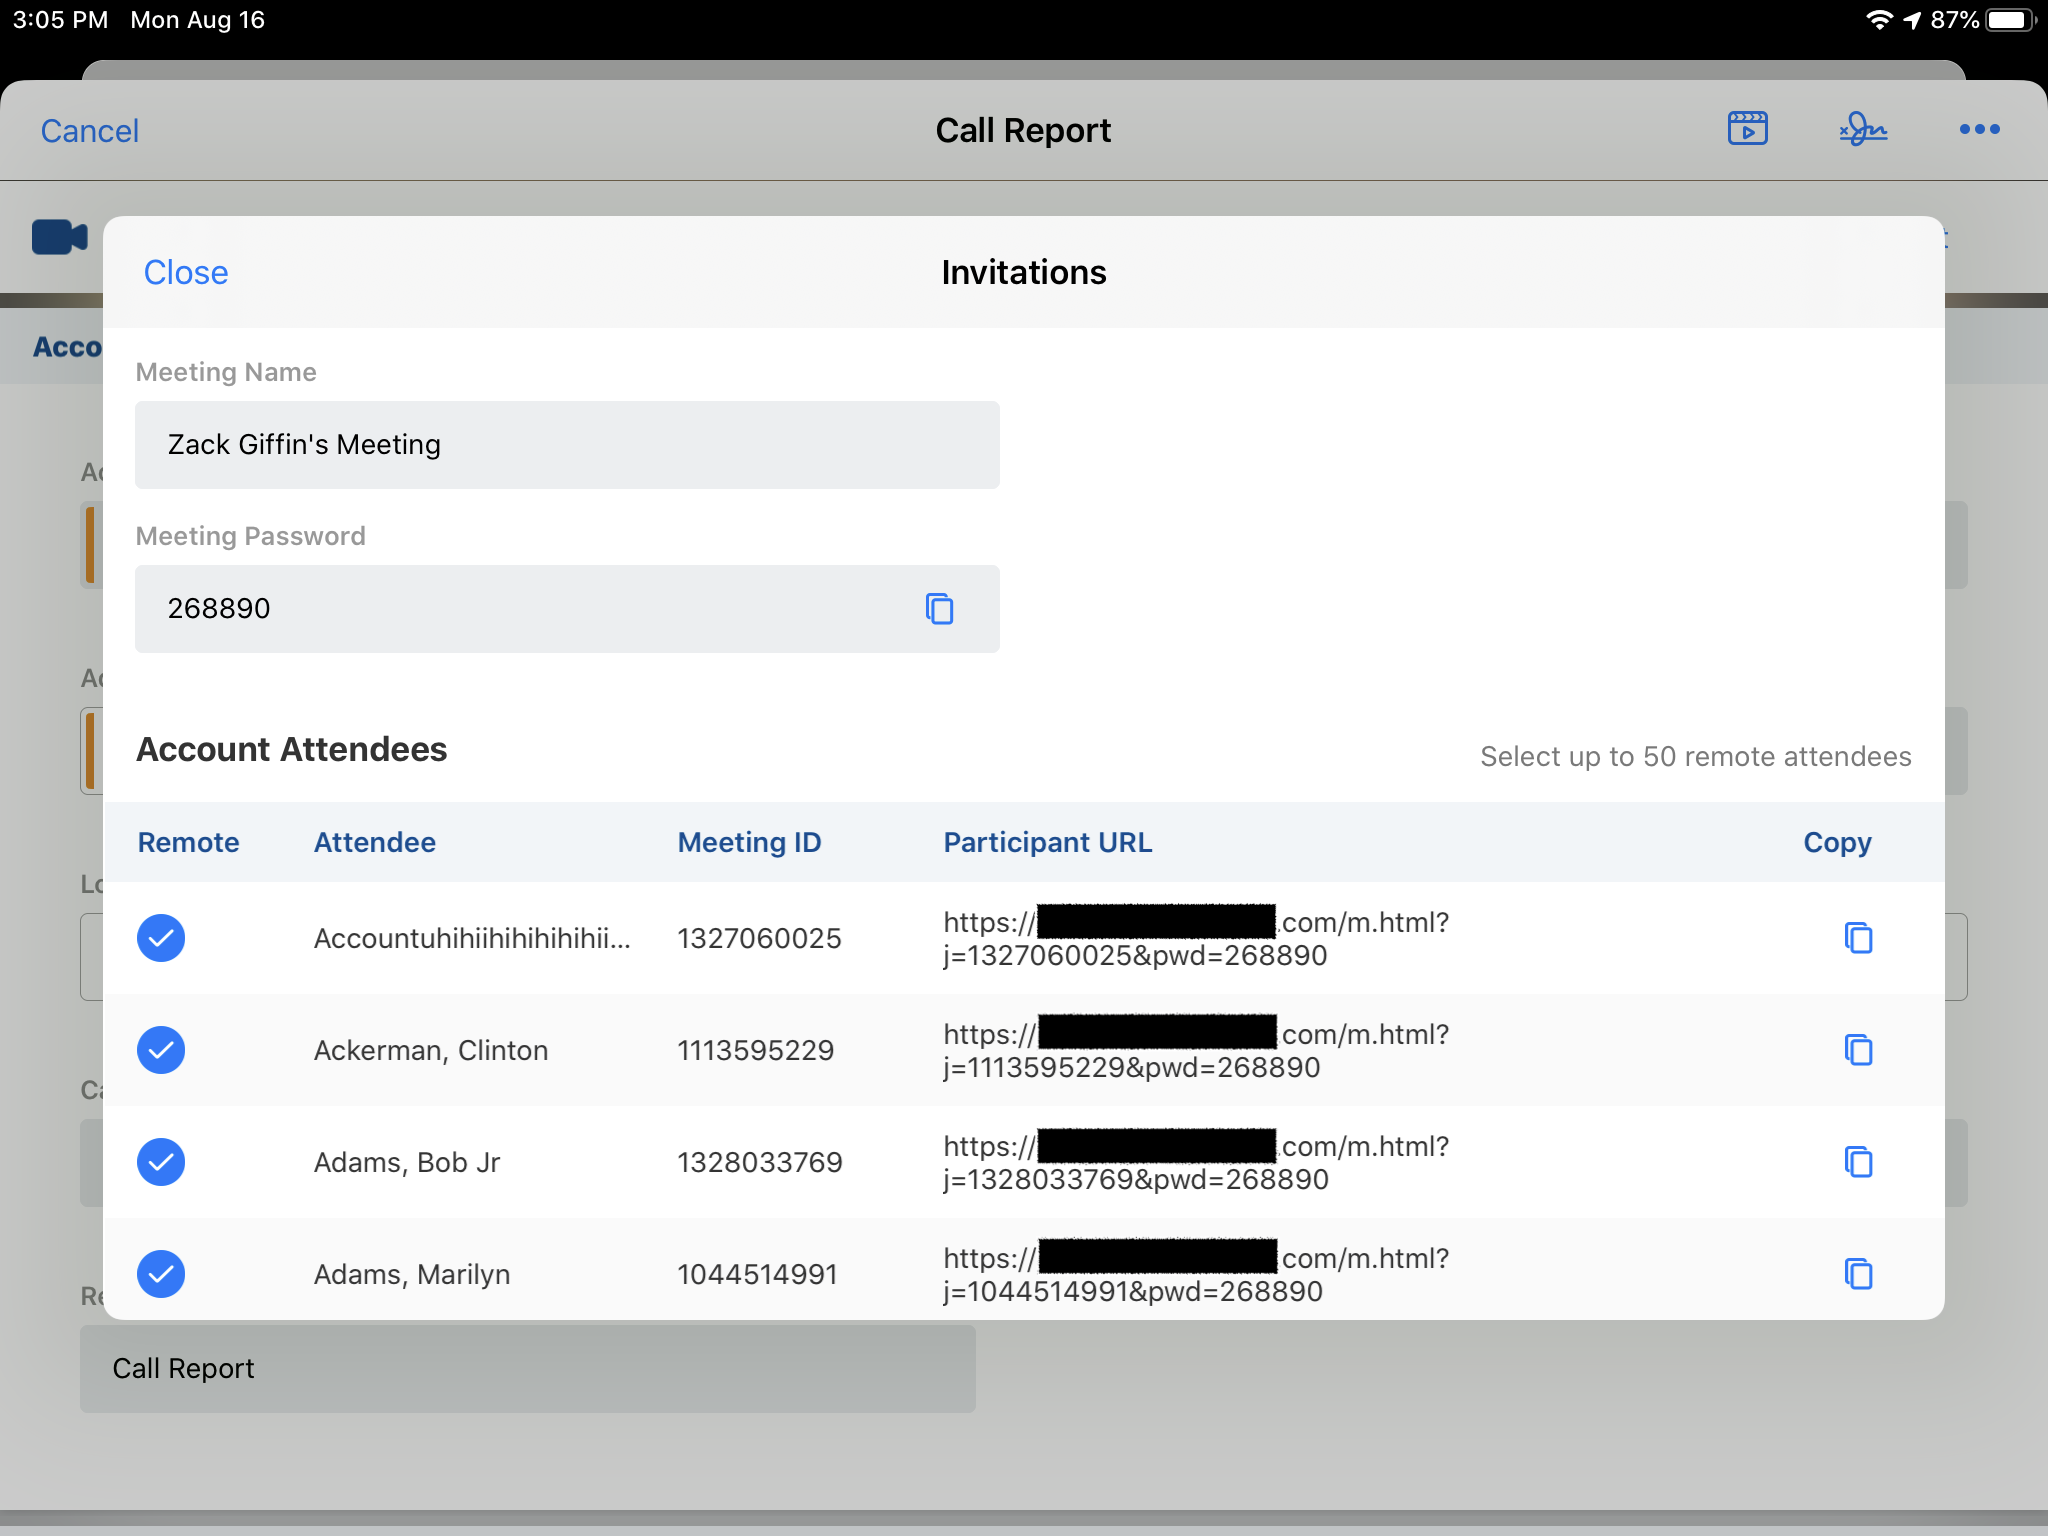Tap the Participant URL column header

point(1047,842)
